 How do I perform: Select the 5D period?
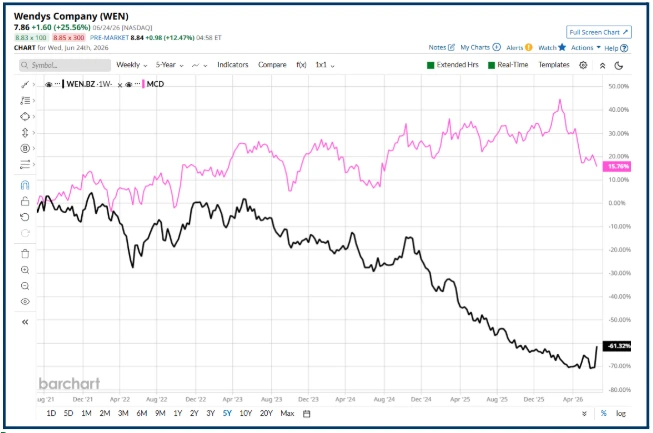[x=68, y=413]
